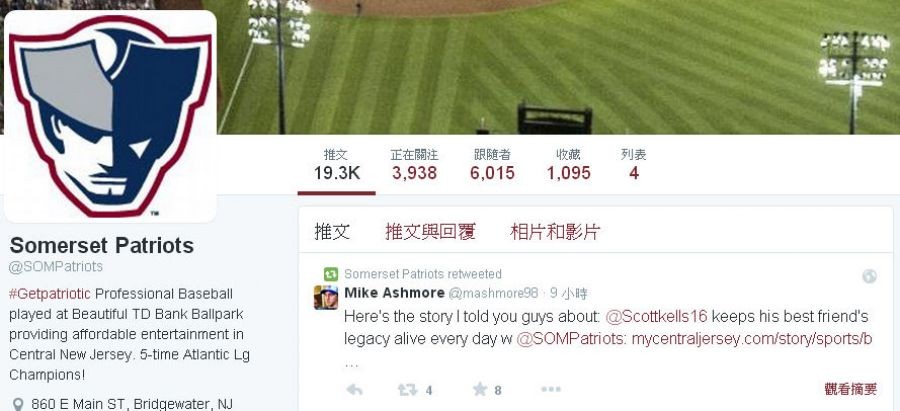
Task: Open the #Getpatriotic hashtag link
Action: click(x=50, y=294)
